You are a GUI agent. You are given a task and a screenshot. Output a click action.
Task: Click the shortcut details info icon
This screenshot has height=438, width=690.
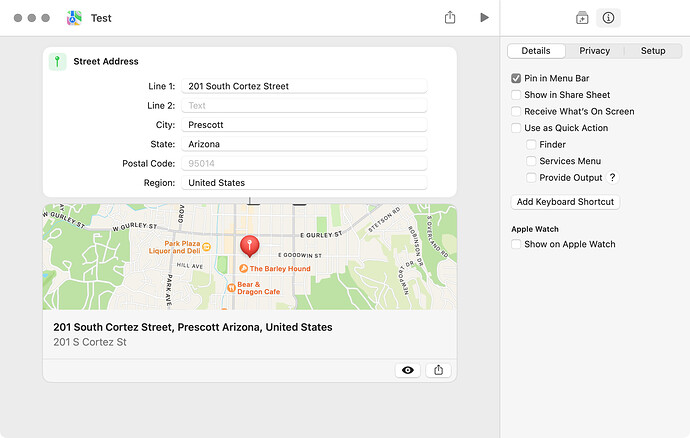[608, 18]
